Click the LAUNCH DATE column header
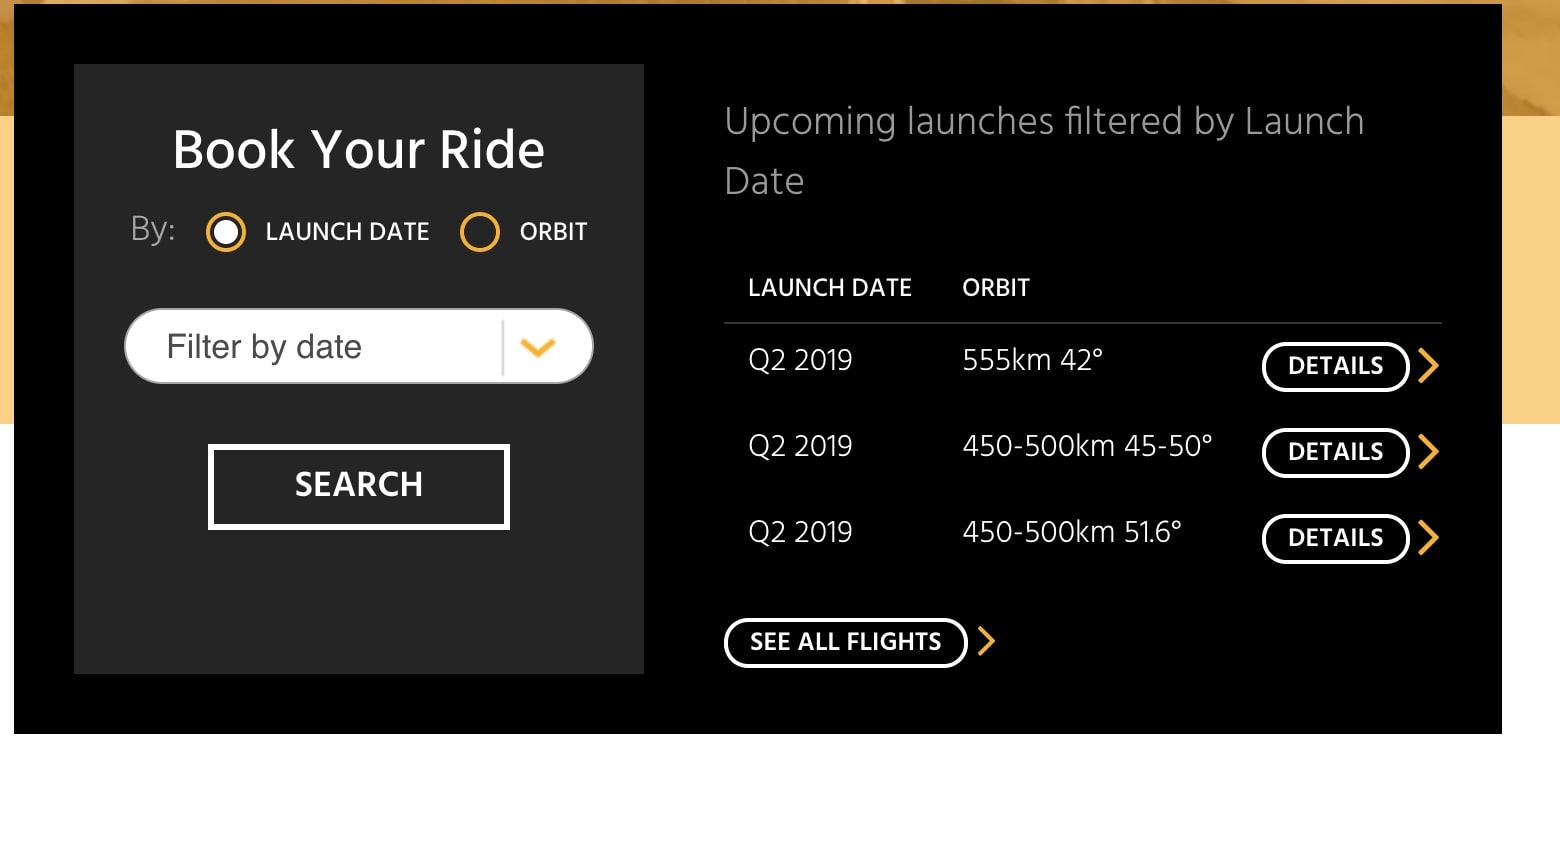The image size is (1560, 868). (830, 288)
